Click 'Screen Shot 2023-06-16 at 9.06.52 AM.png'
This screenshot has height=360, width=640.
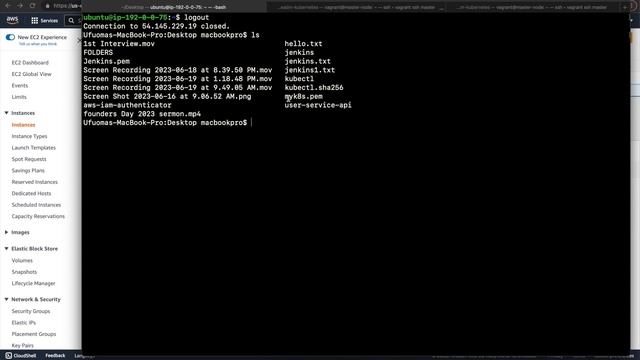coord(167,96)
